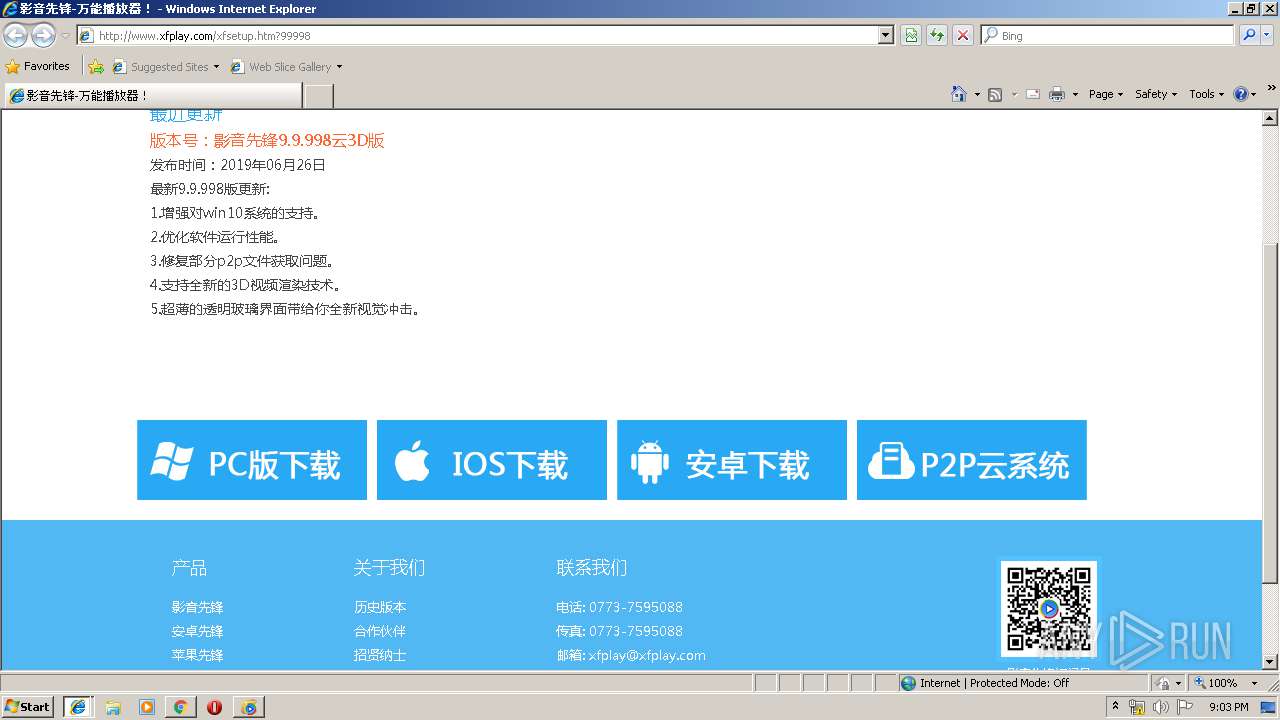Go back with the browser Back arrow
The image size is (1280, 720).
[16, 36]
